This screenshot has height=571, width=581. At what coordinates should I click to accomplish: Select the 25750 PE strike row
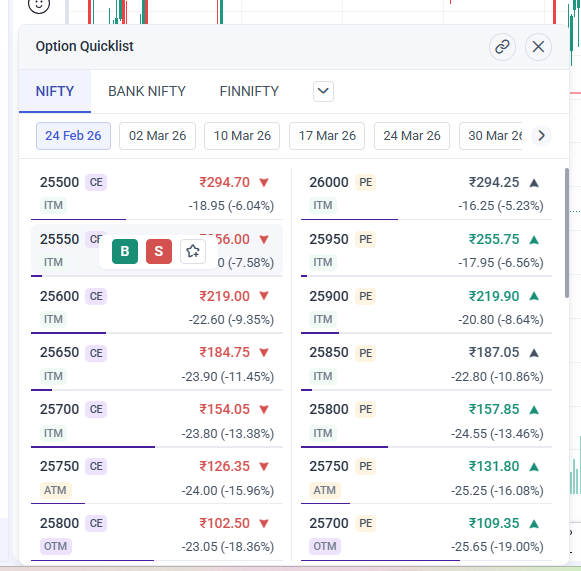click(426, 478)
